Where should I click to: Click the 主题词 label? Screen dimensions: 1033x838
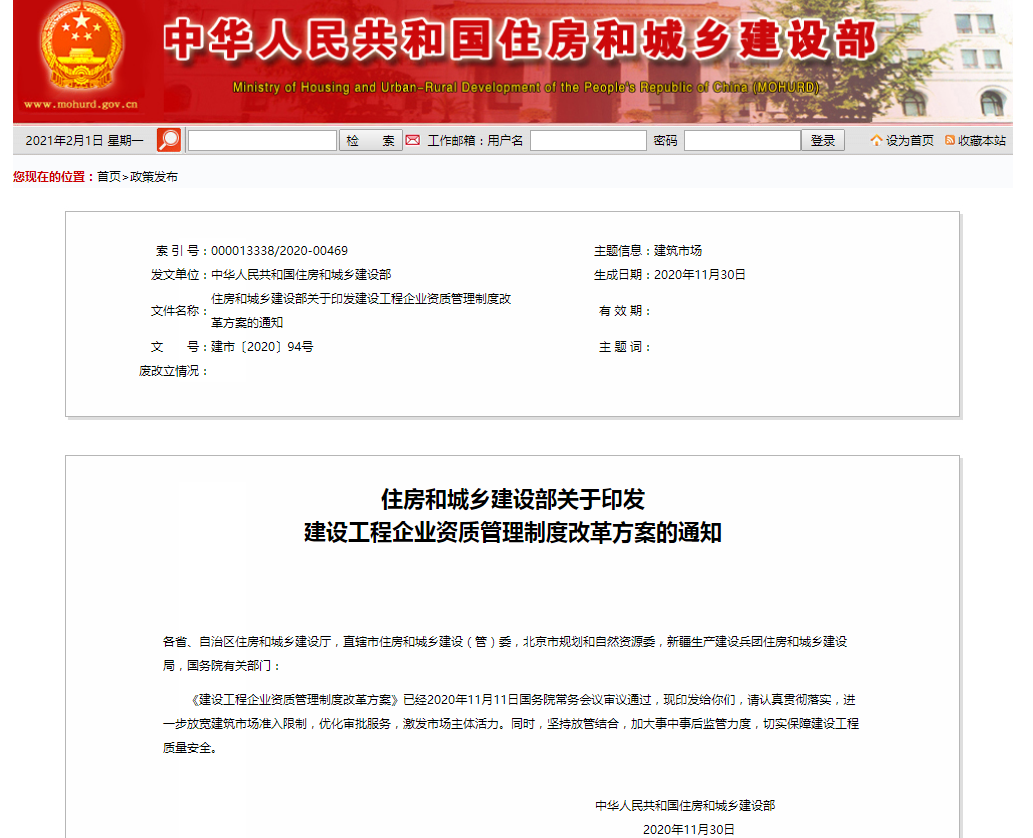tap(625, 347)
